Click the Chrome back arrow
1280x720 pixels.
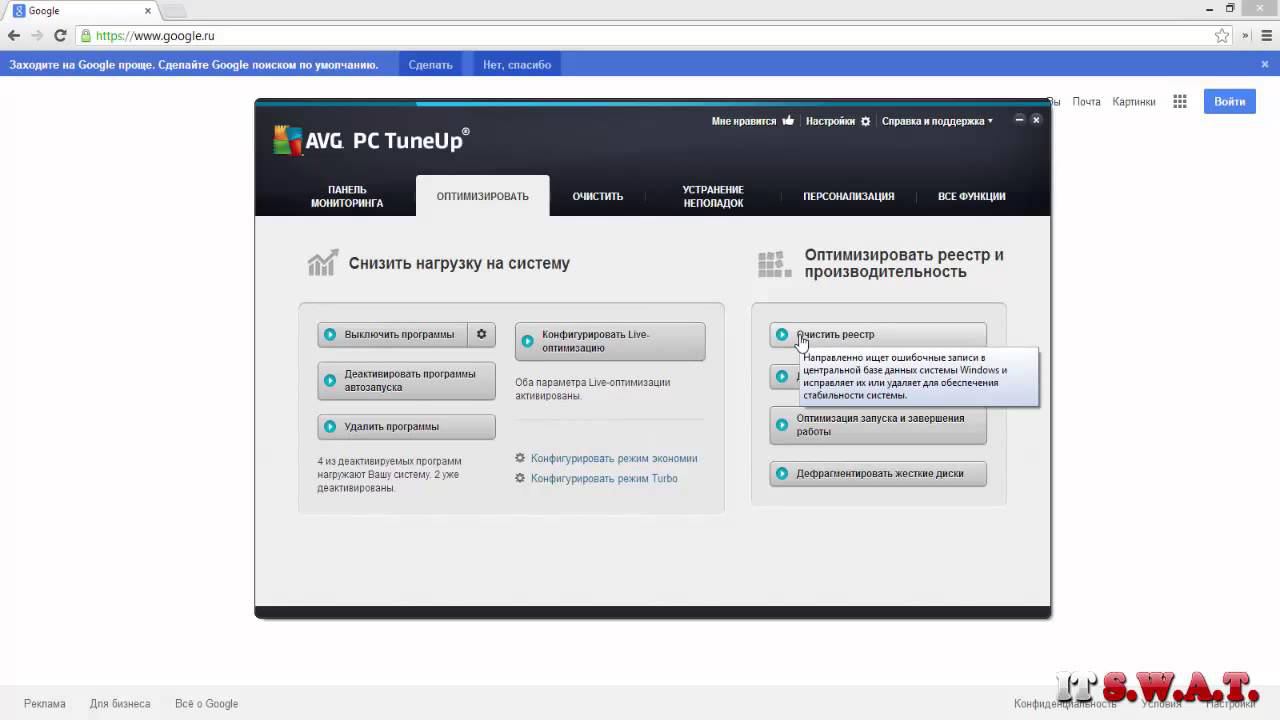pyautogui.click(x=14, y=35)
